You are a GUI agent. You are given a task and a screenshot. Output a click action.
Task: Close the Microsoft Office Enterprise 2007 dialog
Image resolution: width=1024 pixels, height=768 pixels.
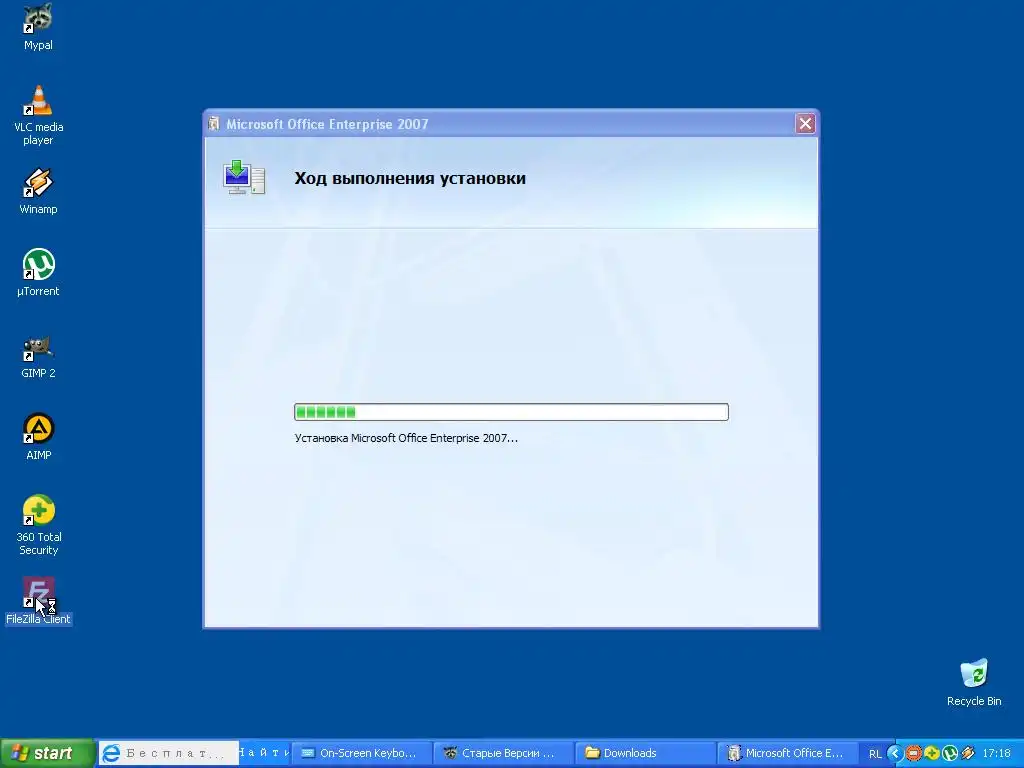point(805,123)
